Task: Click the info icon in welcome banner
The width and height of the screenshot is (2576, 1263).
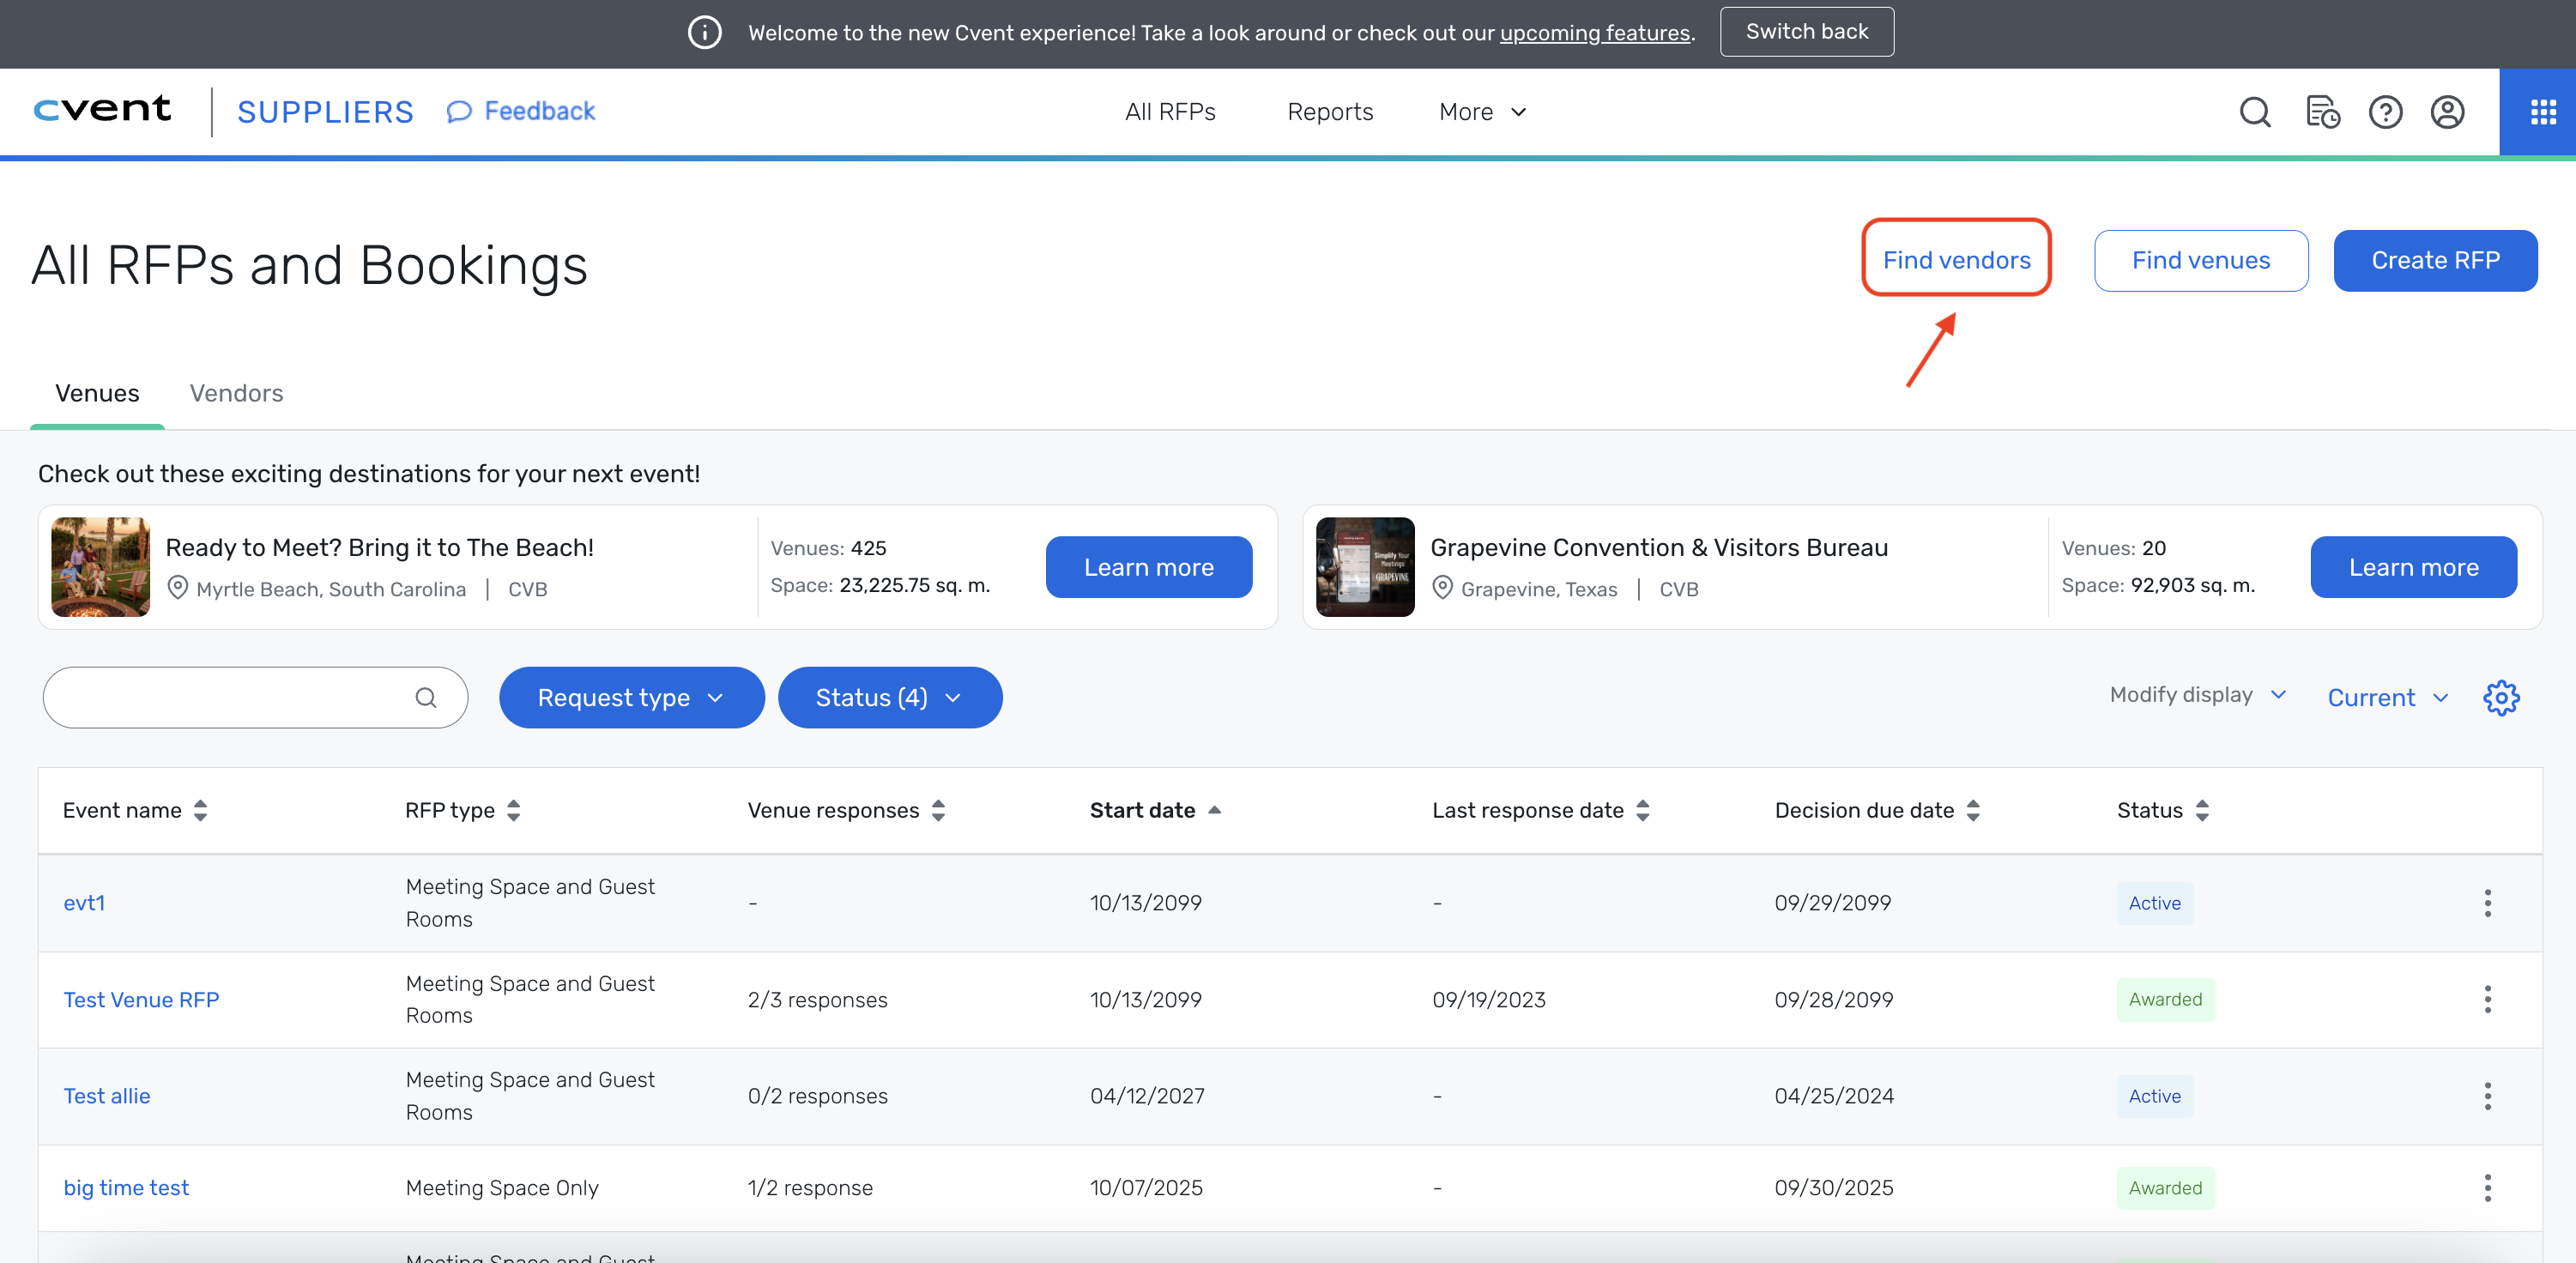Action: [x=704, y=33]
